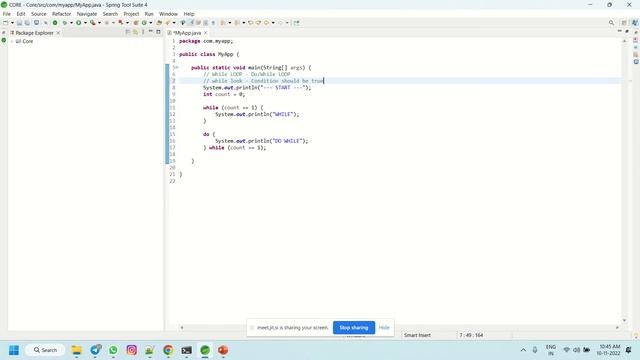Click the Next Annotation toolbar icon
The width and height of the screenshot is (640, 360).
(x=223, y=23)
